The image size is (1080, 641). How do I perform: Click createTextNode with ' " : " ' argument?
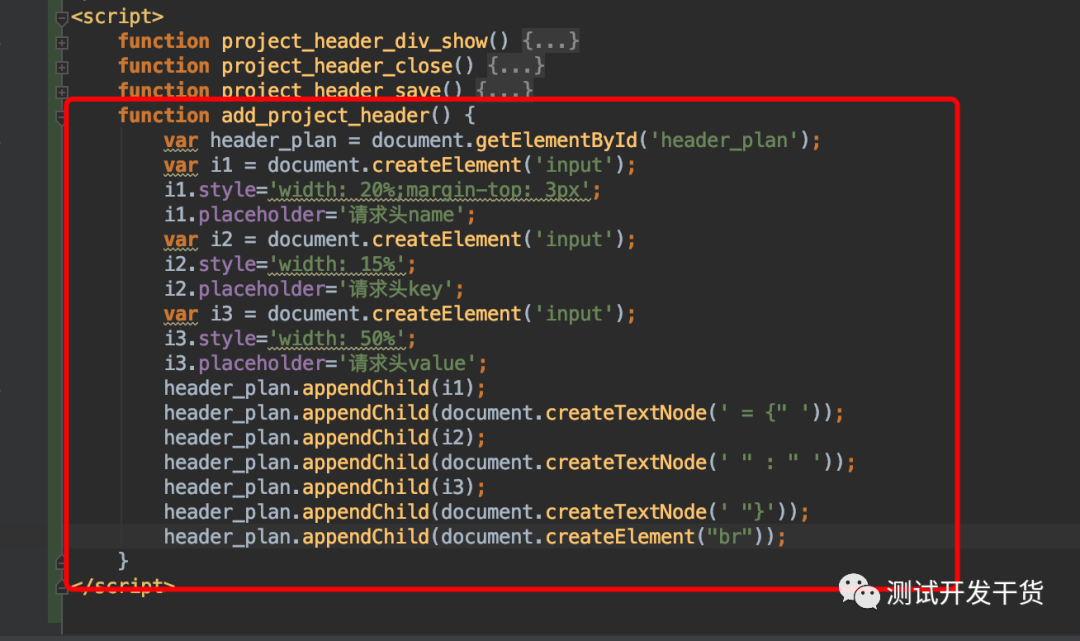coord(626,463)
